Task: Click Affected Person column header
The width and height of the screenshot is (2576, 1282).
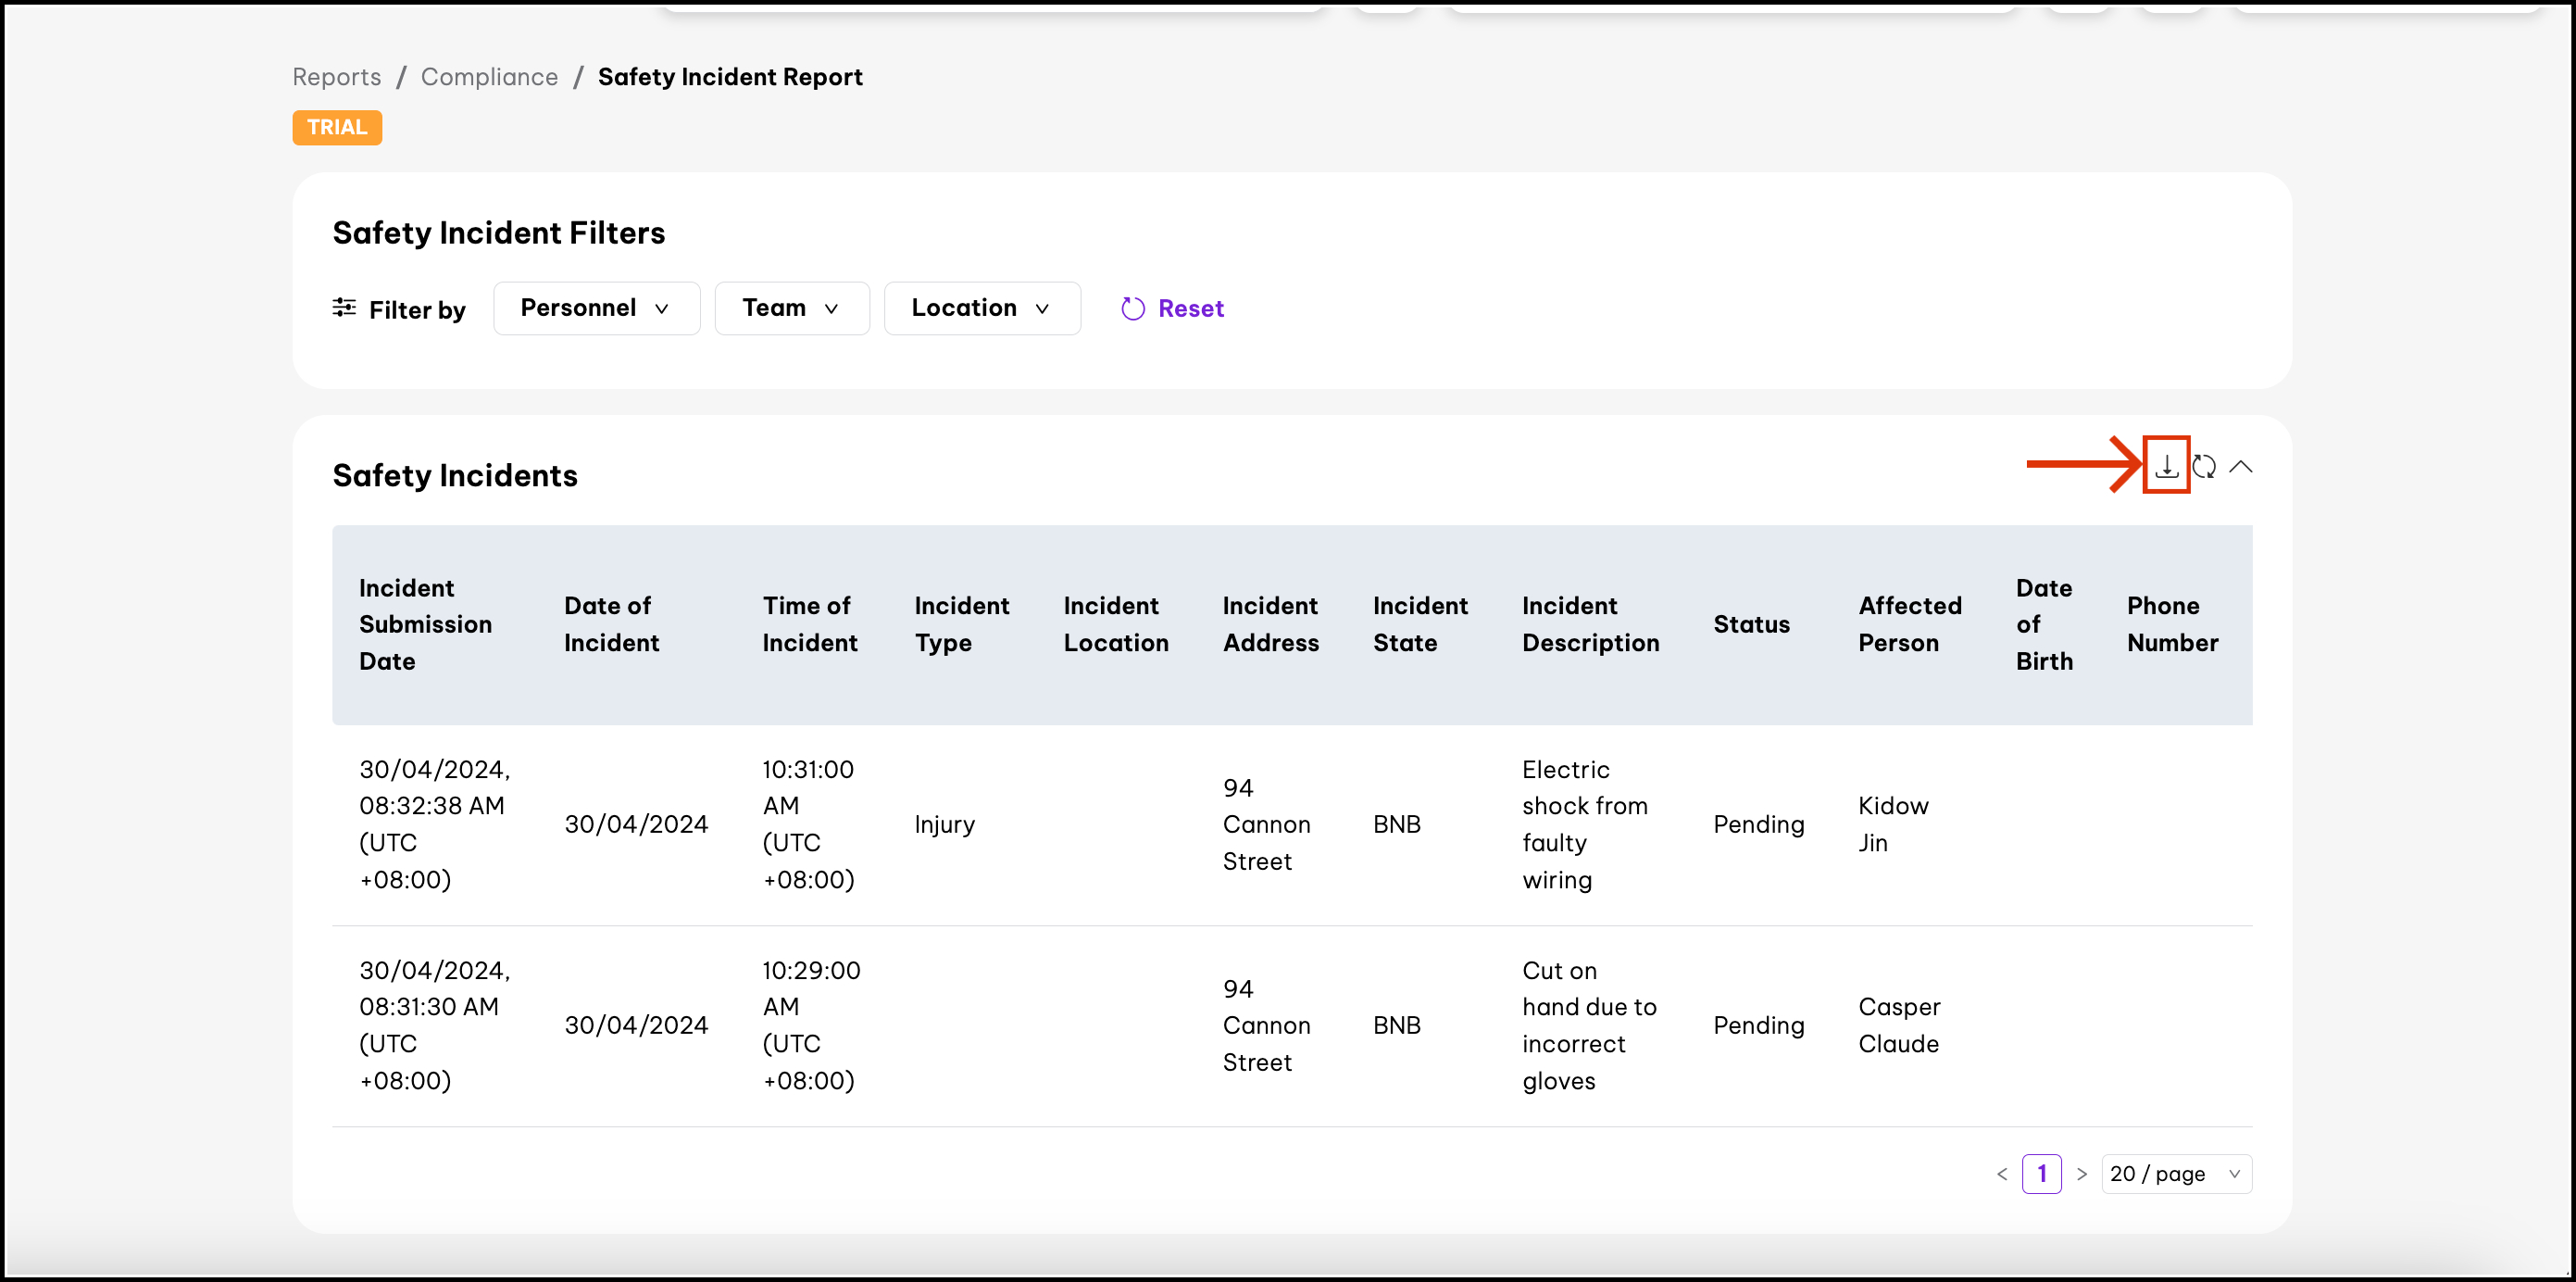Action: (x=1910, y=624)
